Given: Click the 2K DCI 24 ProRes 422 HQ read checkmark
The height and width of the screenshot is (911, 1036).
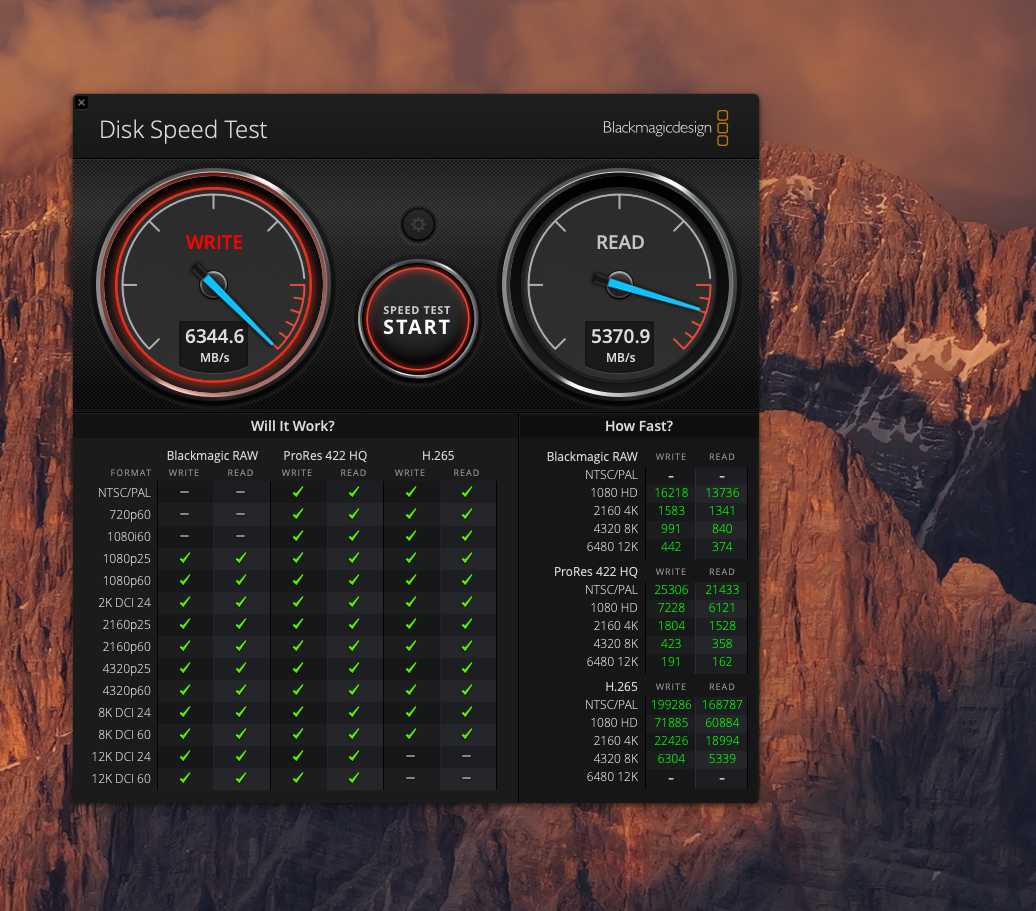Looking at the screenshot, I should pos(353,602).
